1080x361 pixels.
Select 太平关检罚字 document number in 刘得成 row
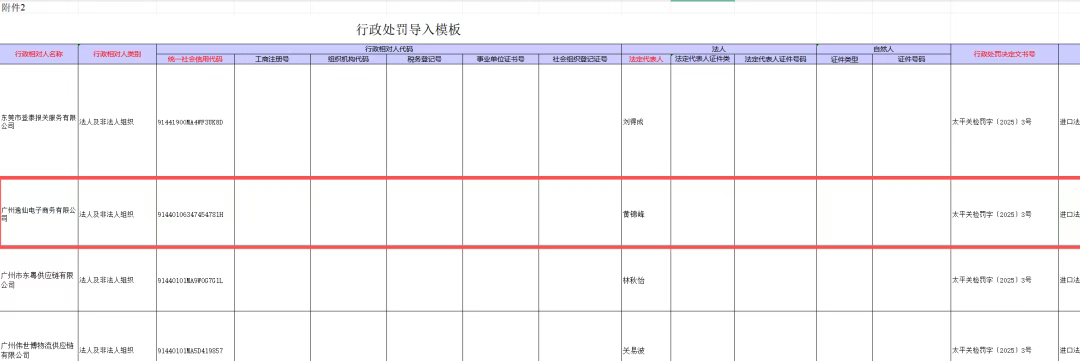click(x=1004, y=122)
